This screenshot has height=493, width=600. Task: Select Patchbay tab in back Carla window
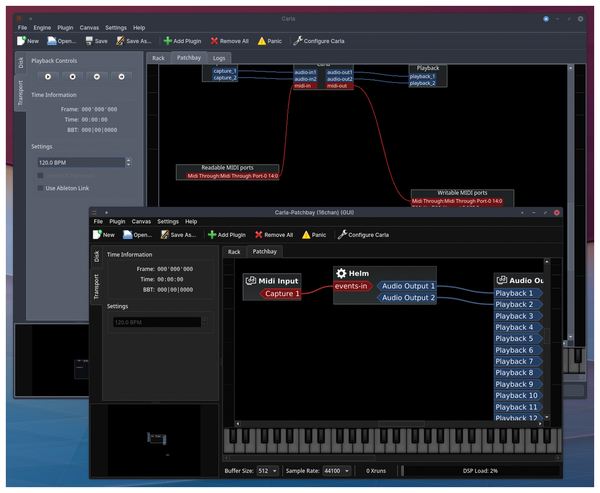pyautogui.click(x=189, y=57)
